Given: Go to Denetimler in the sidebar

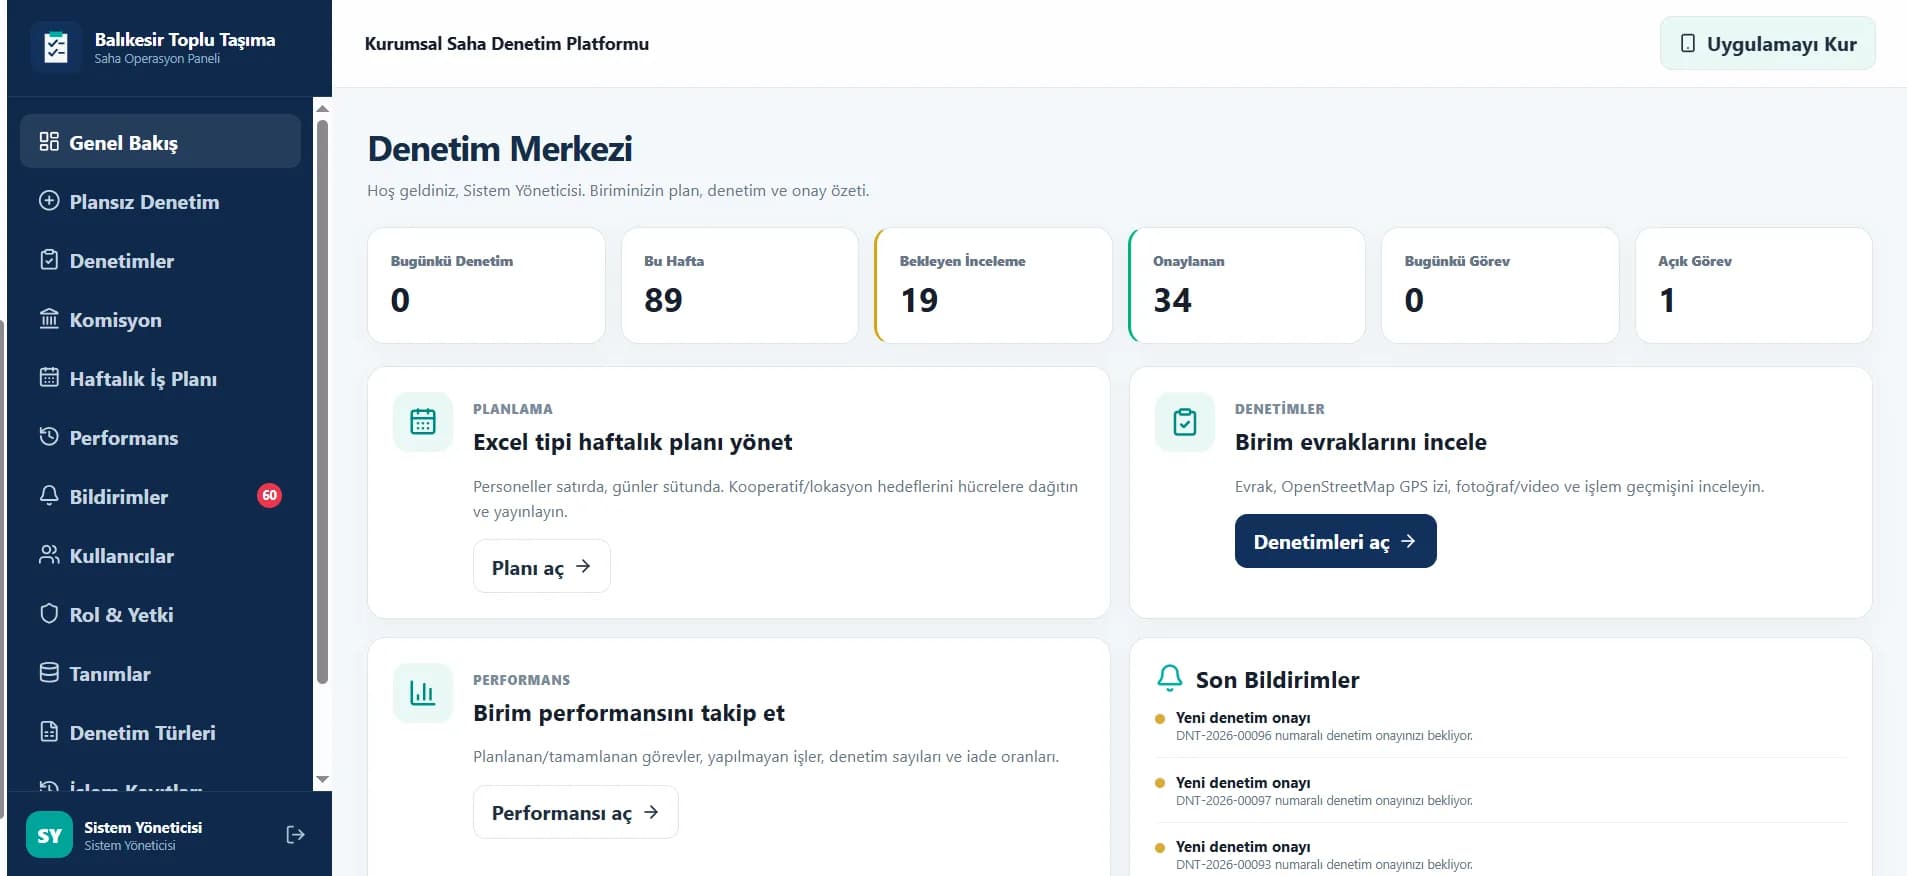Looking at the screenshot, I should (160, 260).
